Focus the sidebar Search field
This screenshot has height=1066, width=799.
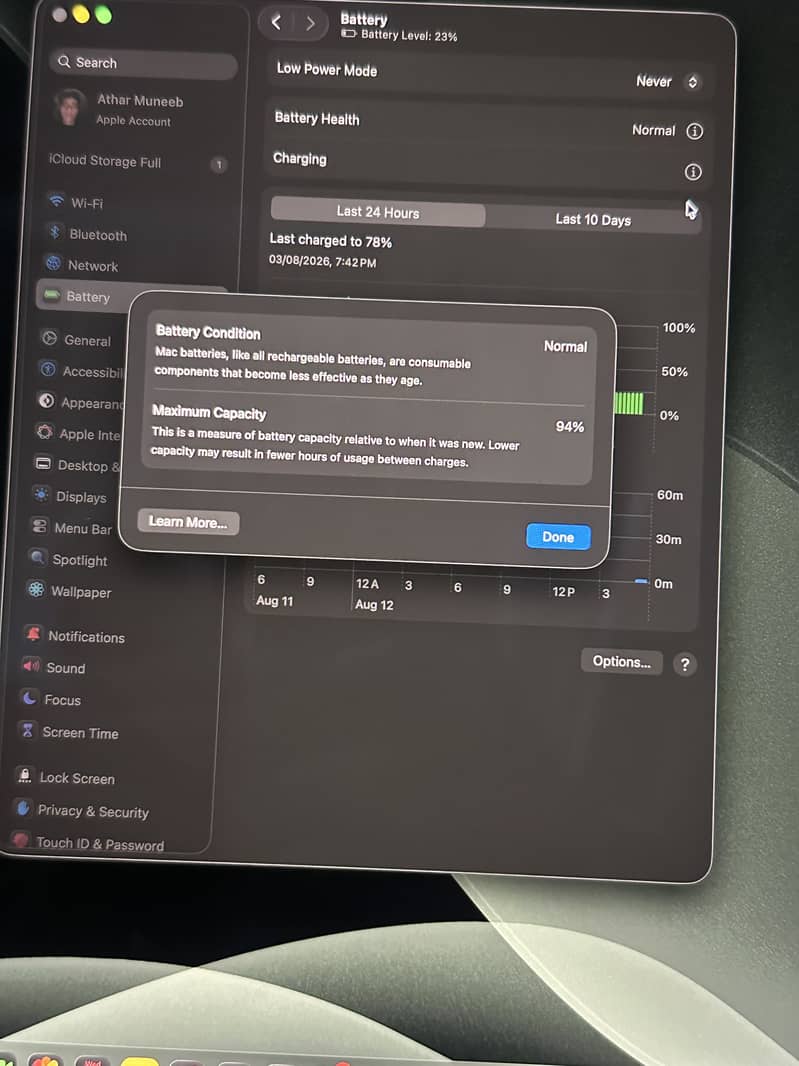point(143,63)
